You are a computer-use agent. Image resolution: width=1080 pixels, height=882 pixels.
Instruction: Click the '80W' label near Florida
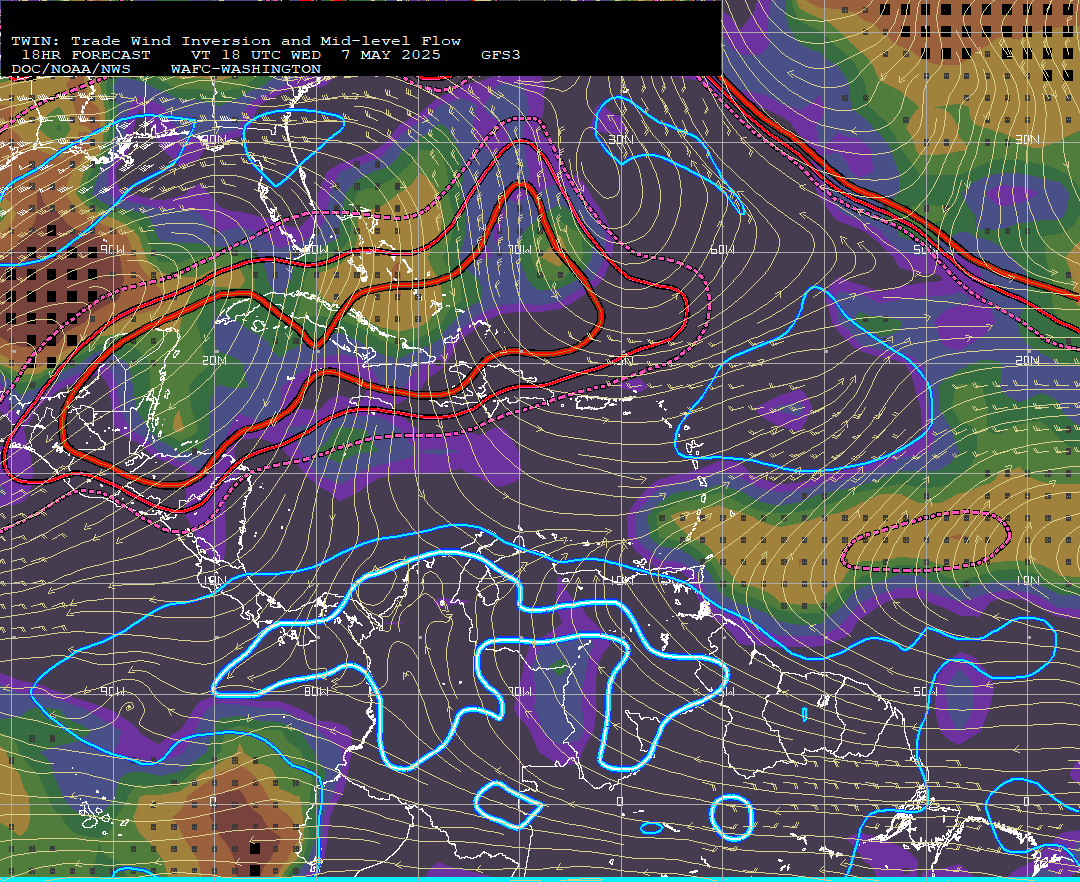(x=316, y=249)
